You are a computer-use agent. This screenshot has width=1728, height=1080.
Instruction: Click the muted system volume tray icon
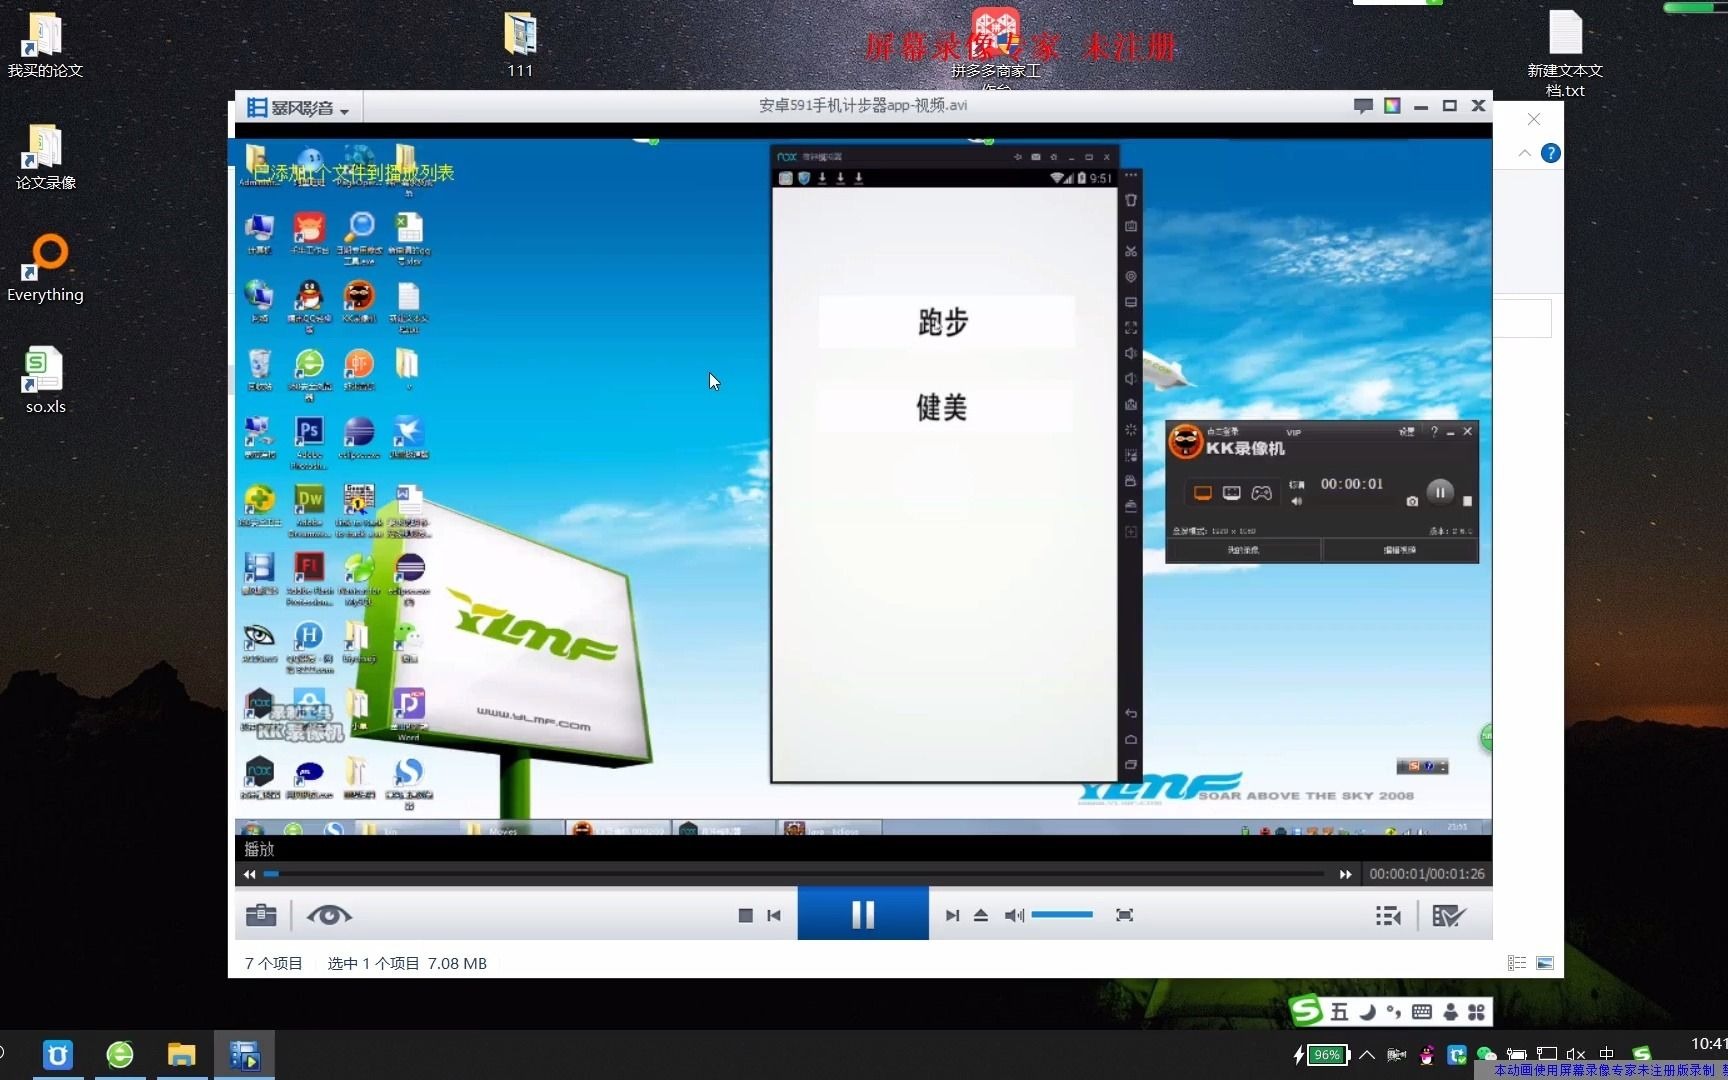[x=1576, y=1054]
